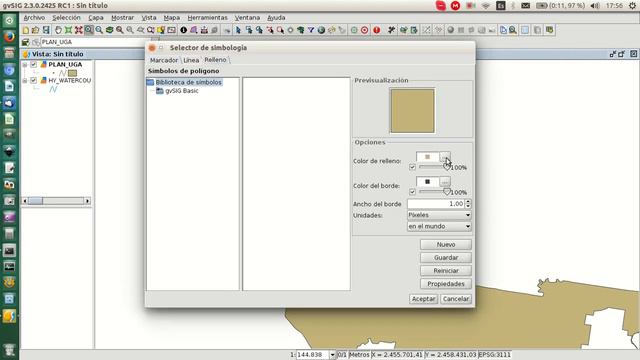Toggle HY_WATERCOU layer visibility checkbox
The height and width of the screenshot is (360, 640).
pyautogui.click(x=33, y=80)
